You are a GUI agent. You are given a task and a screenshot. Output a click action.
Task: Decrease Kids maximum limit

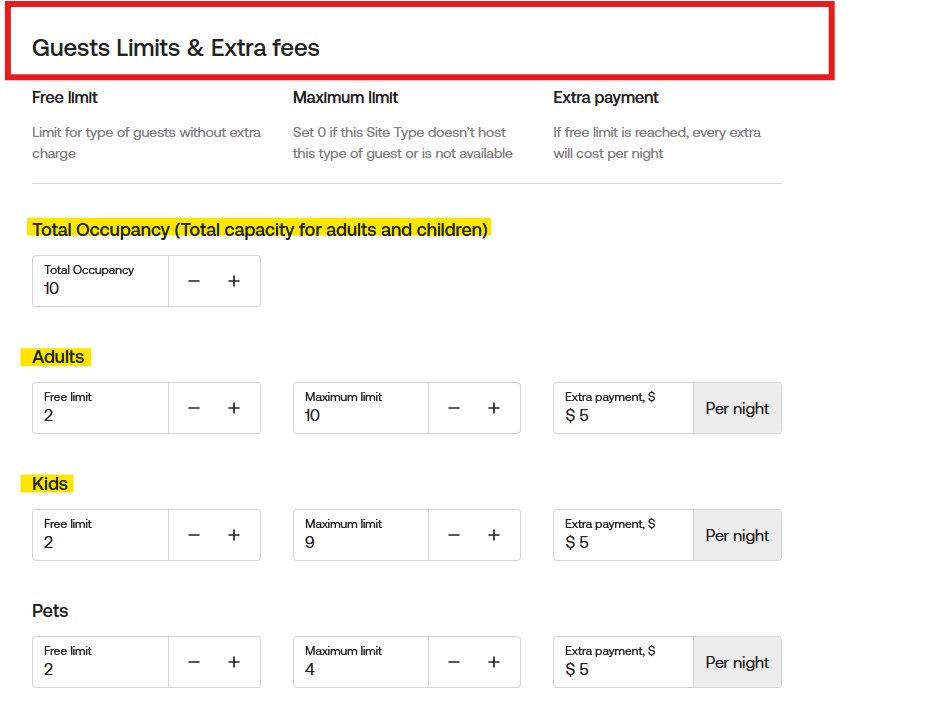(x=454, y=535)
